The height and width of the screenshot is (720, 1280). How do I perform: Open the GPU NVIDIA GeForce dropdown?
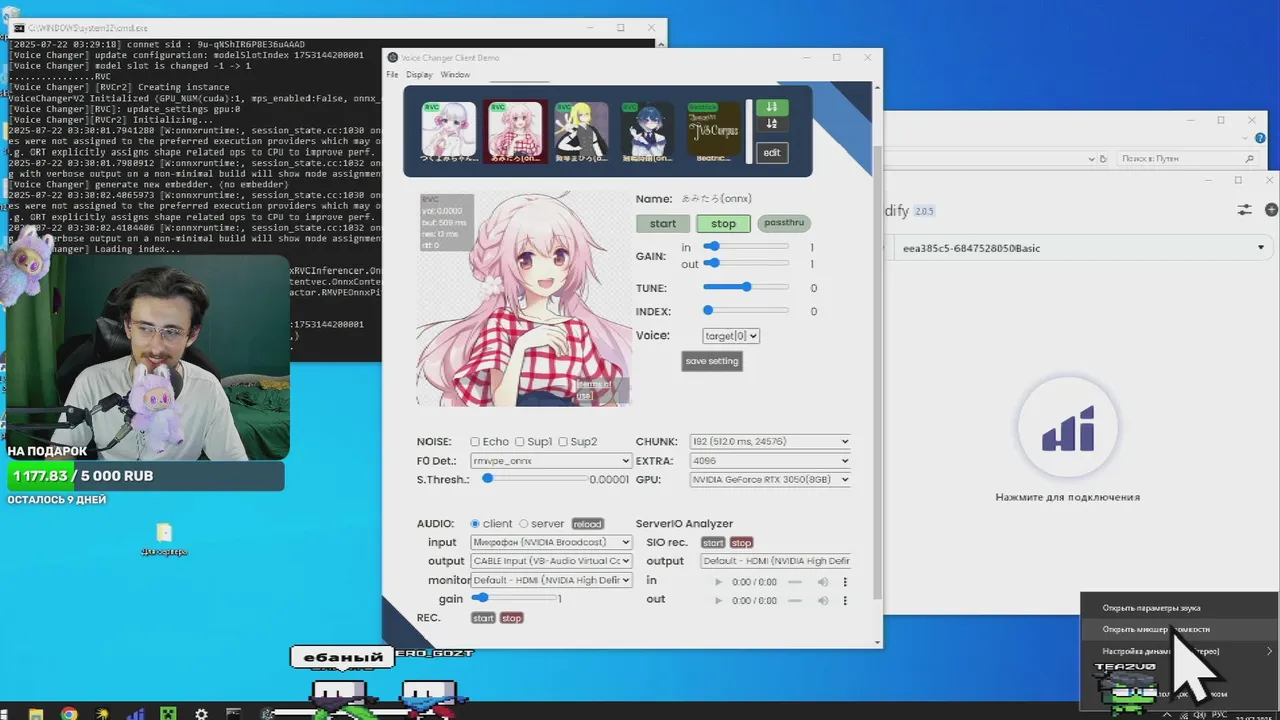coord(769,480)
